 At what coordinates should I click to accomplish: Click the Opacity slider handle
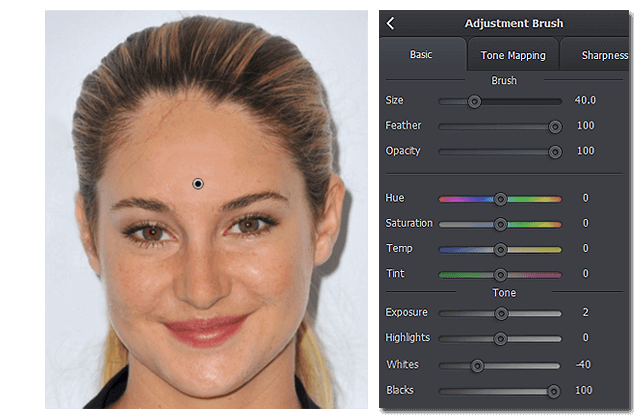click(554, 151)
